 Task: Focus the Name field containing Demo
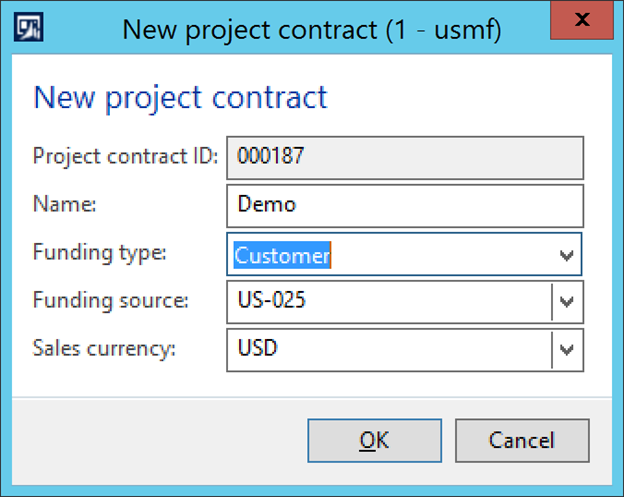[405, 205]
